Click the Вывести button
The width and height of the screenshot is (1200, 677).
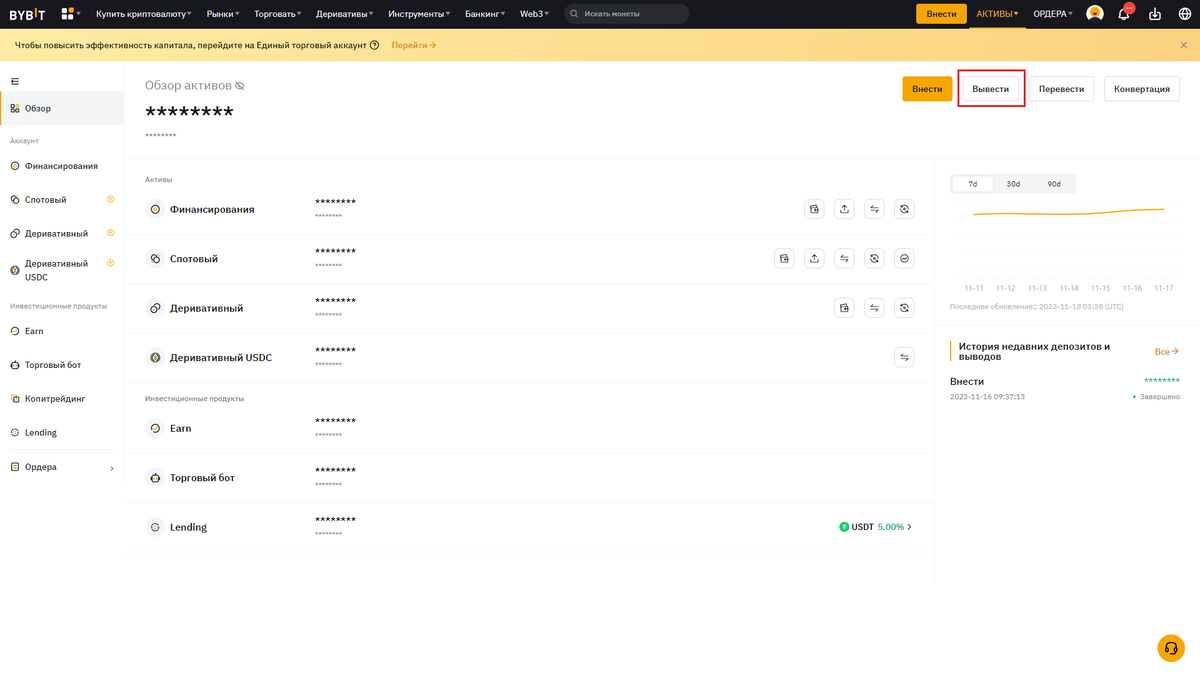click(x=991, y=89)
